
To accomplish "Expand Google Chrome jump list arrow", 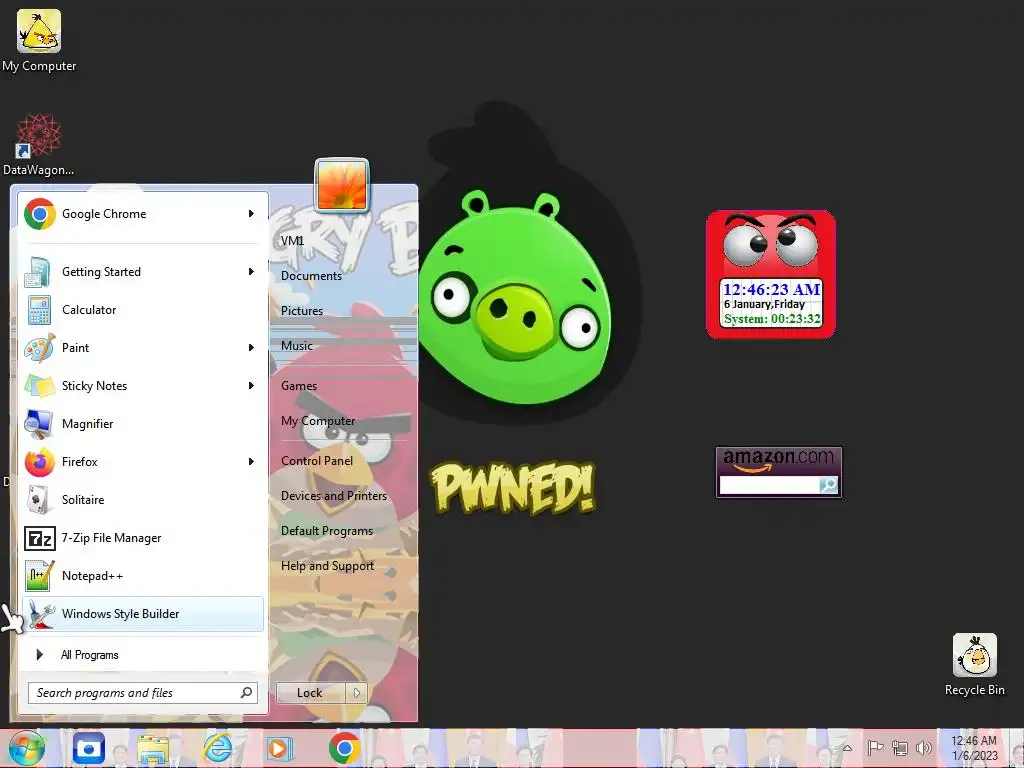I will click(x=251, y=214).
